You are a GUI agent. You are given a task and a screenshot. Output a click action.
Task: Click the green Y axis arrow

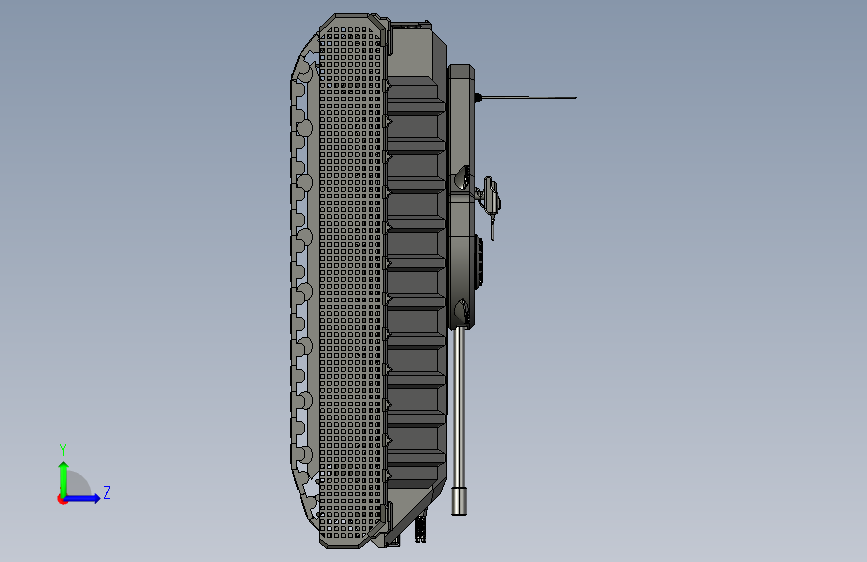63,479
